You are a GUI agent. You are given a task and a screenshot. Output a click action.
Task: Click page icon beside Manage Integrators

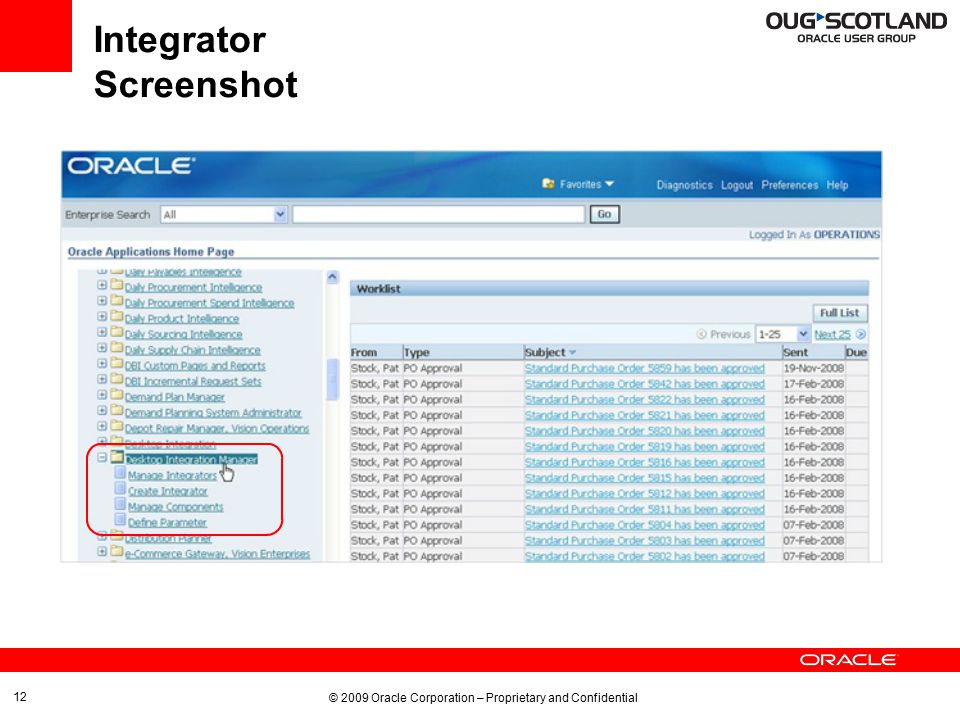click(x=120, y=473)
